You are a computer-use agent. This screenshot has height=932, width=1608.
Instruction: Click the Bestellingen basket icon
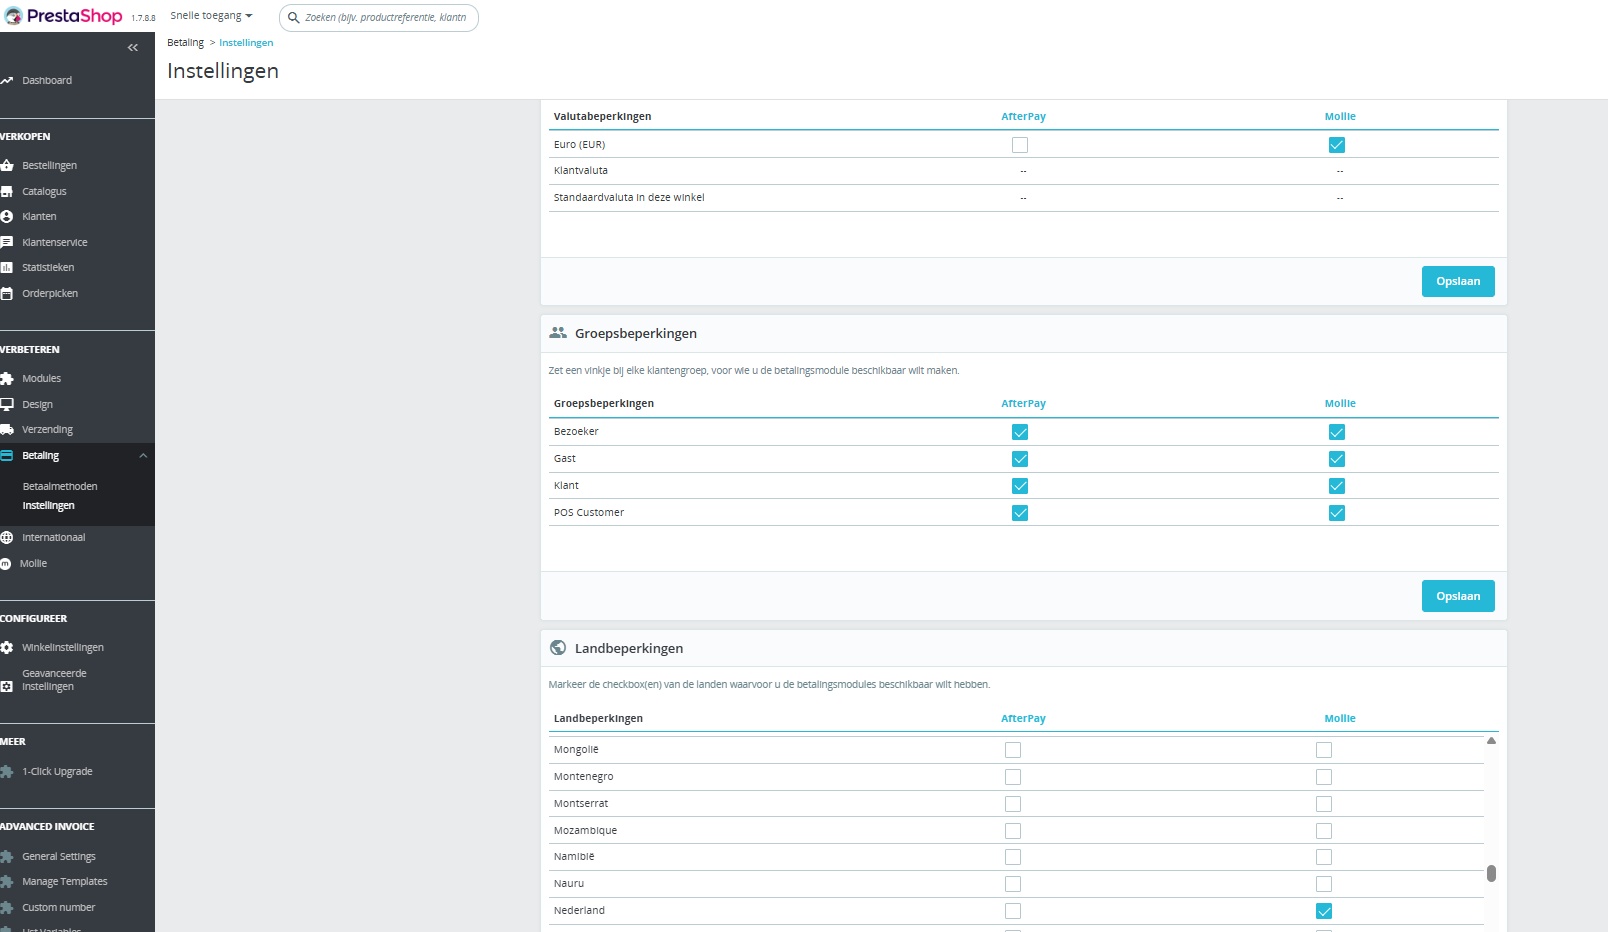click(7, 165)
